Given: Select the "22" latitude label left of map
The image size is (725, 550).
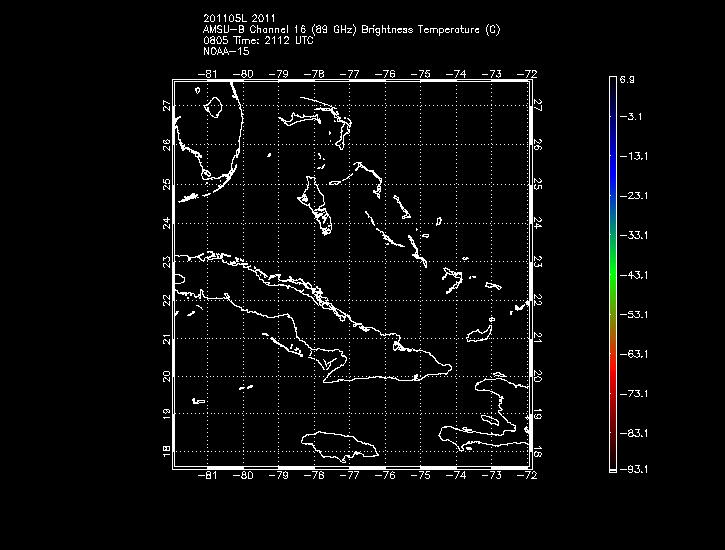Looking at the screenshot, I should coord(166,300).
